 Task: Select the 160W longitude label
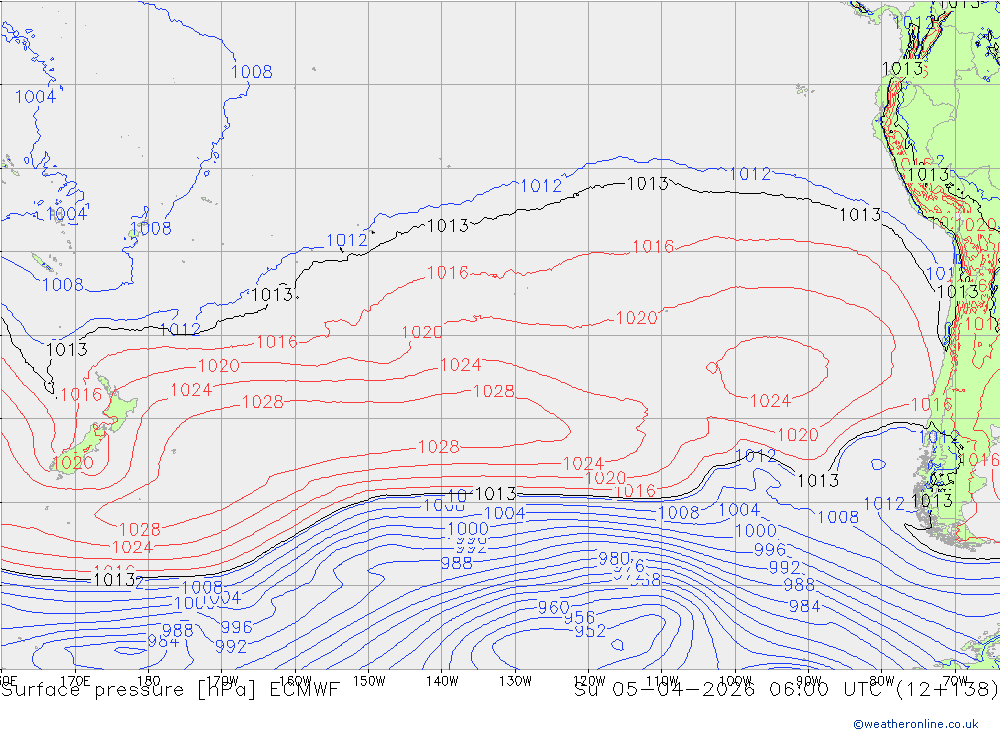coord(296,681)
